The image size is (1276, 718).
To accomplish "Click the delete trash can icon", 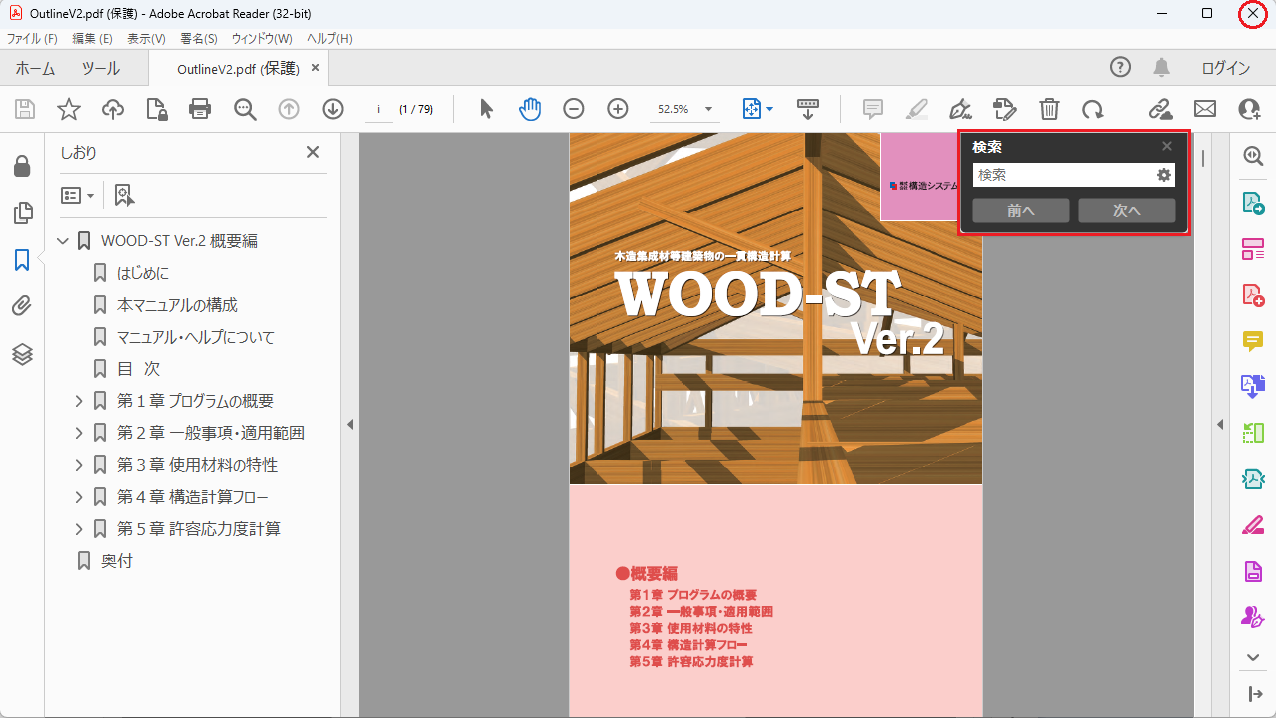I will [1049, 109].
